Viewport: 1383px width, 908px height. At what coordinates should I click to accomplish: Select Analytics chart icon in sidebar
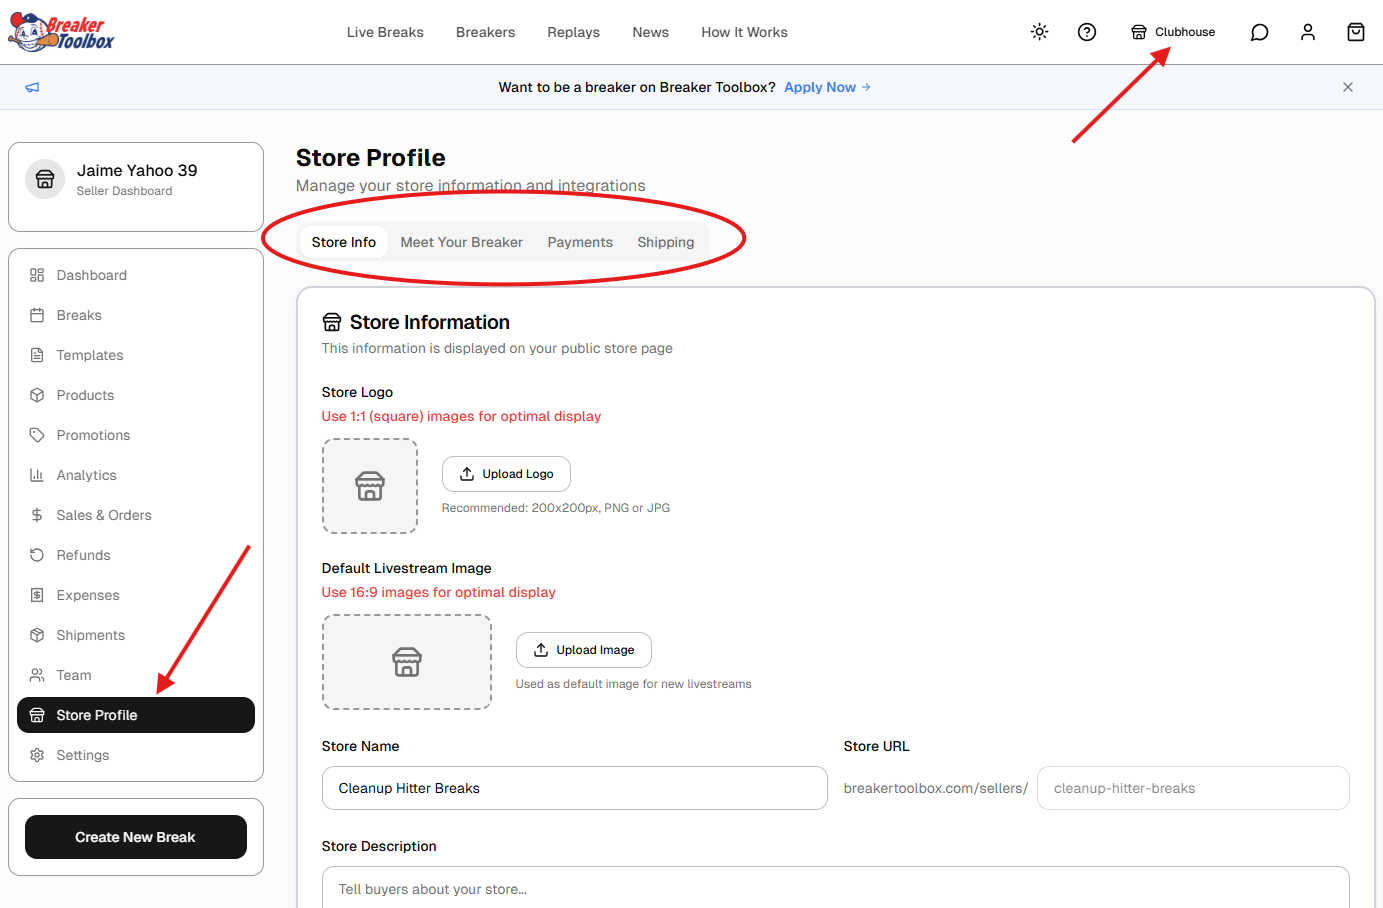click(x=37, y=475)
